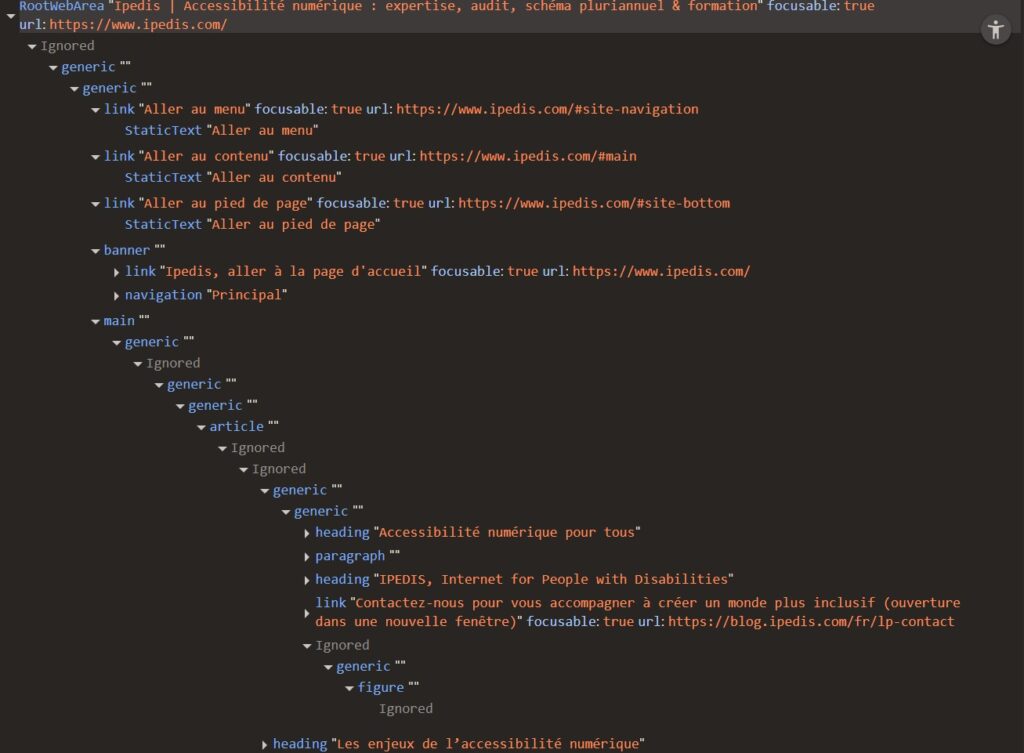
Task: Expand heading 'IPEDIS, Internet for People with Disabilities'
Action: tap(306, 579)
